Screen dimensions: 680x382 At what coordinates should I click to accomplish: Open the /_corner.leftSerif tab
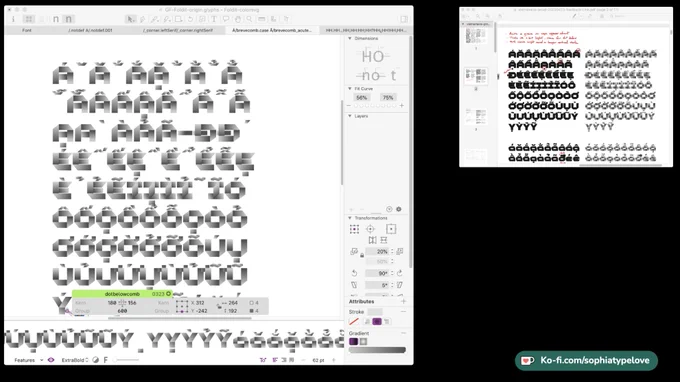click(178, 30)
